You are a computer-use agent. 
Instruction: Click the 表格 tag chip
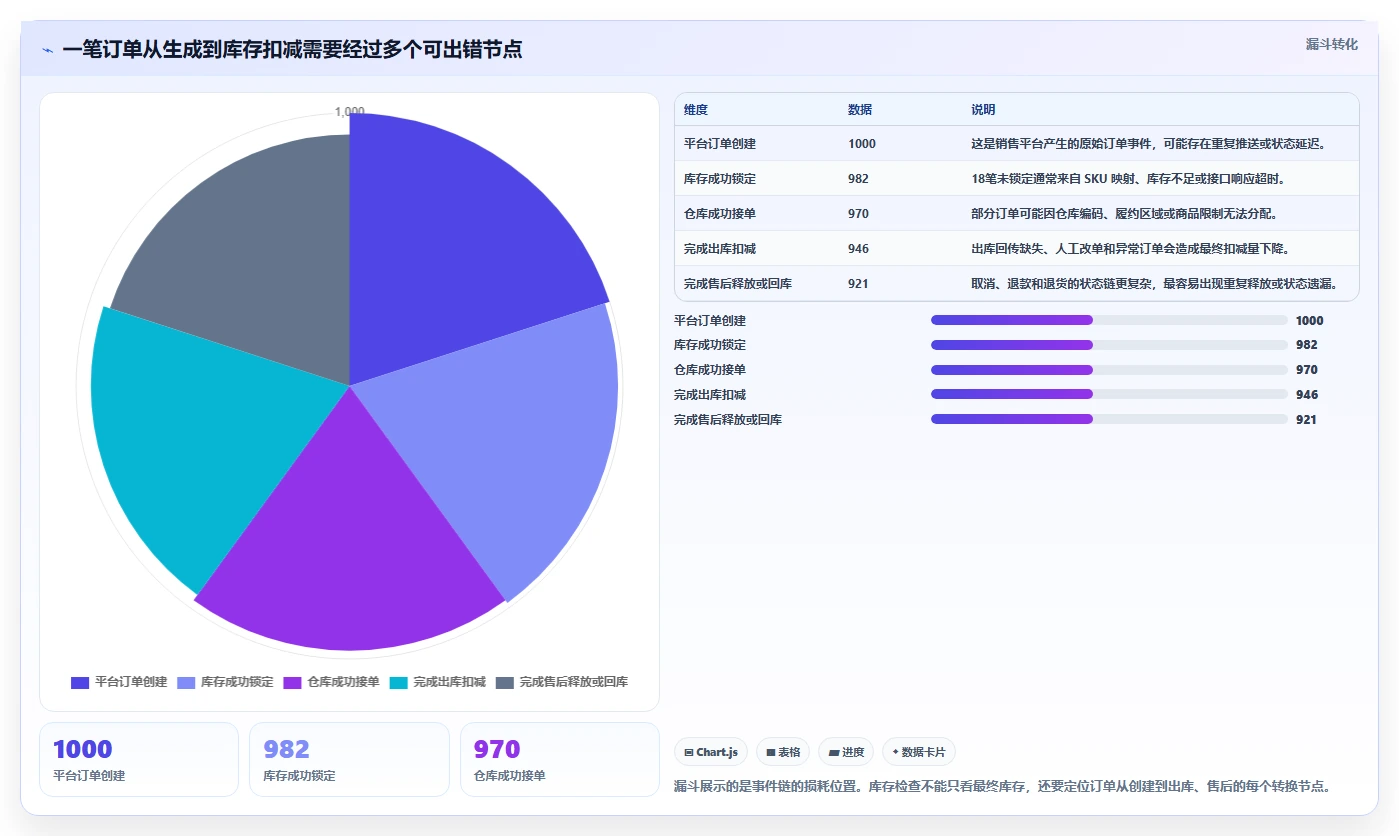coord(783,752)
